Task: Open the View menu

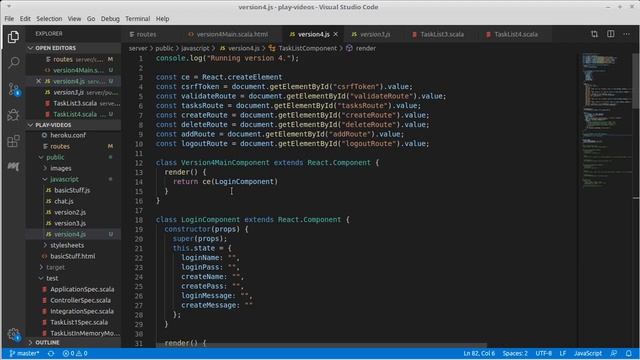Action: click(x=74, y=19)
